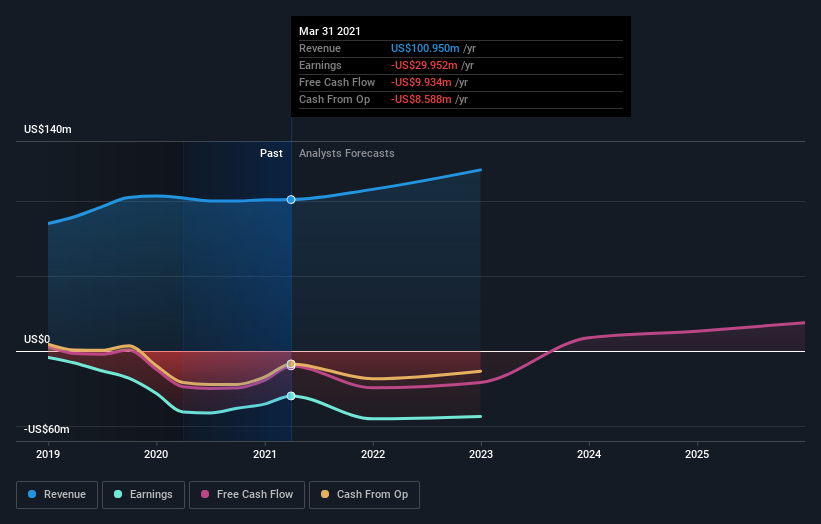Image resolution: width=821 pixels, height=524 pixels.
Task: Click the teal Earnings data point marker
Action: pyautogui.click(x=291, y=396)
